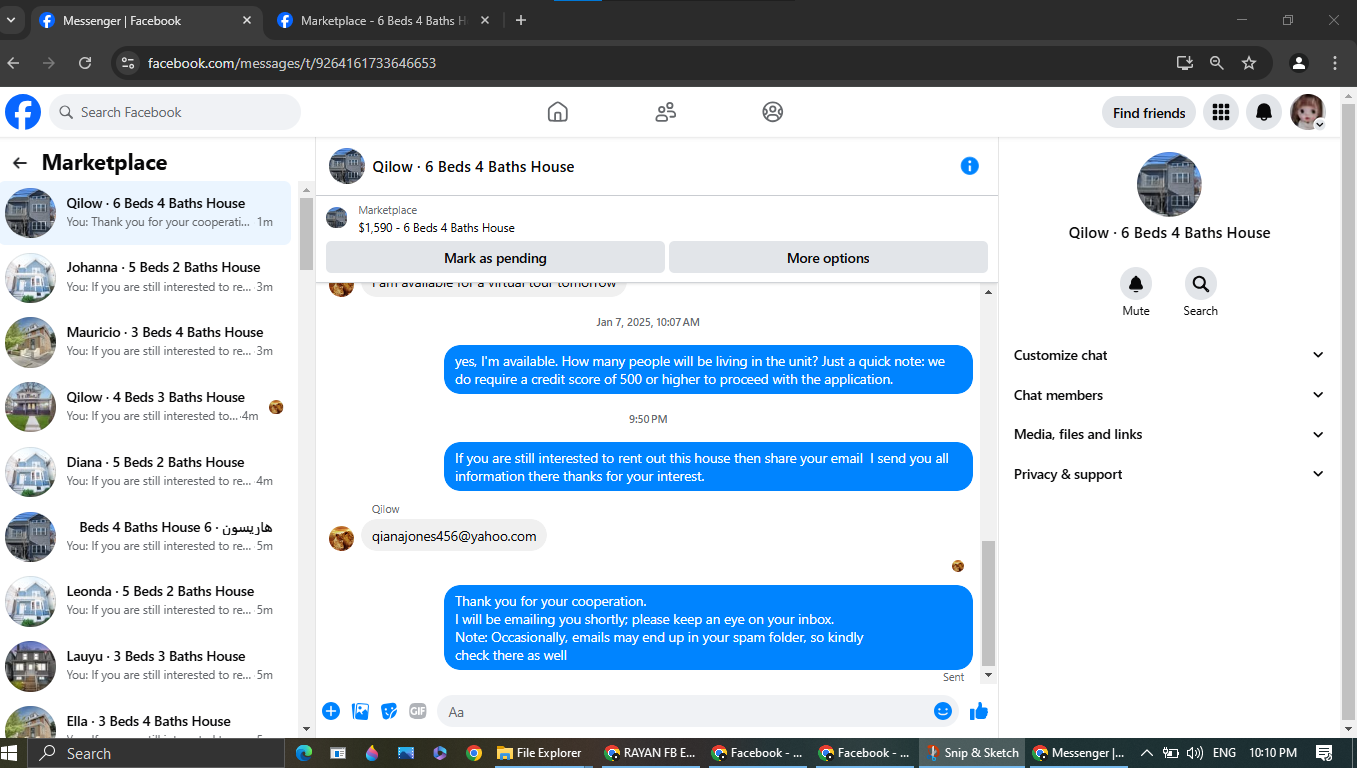
Task: Open the tab search dropdown arrow
Action: 11,20
